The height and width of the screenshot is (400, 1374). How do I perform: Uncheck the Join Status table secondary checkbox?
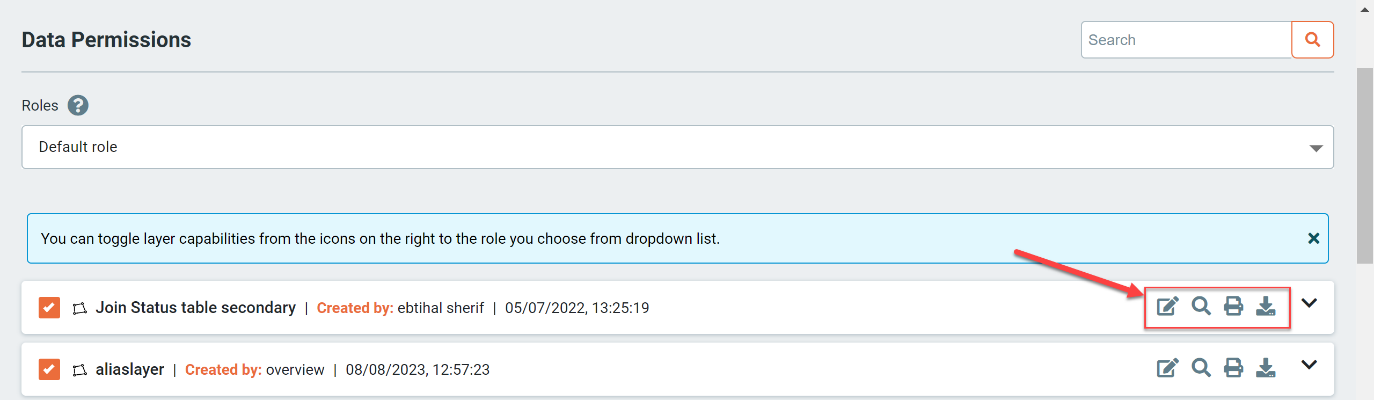tap(50, 308)
